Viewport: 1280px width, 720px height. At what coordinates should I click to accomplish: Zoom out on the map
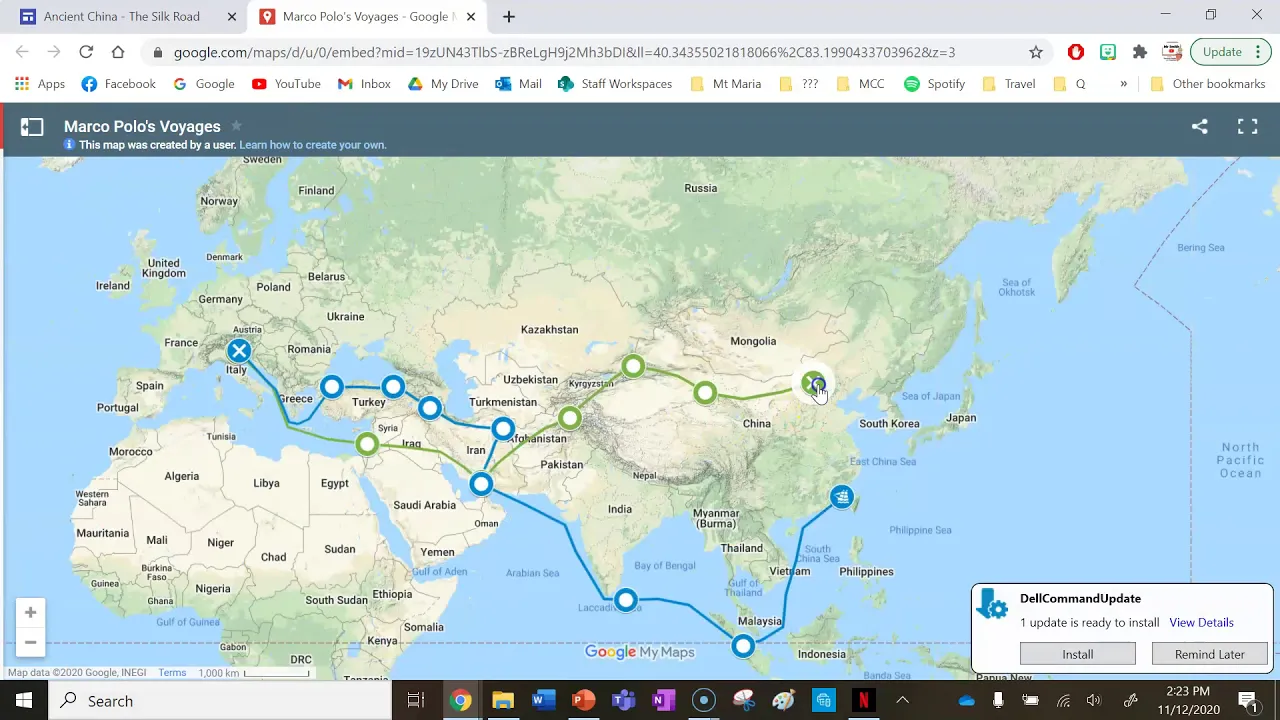pos(30,642)
